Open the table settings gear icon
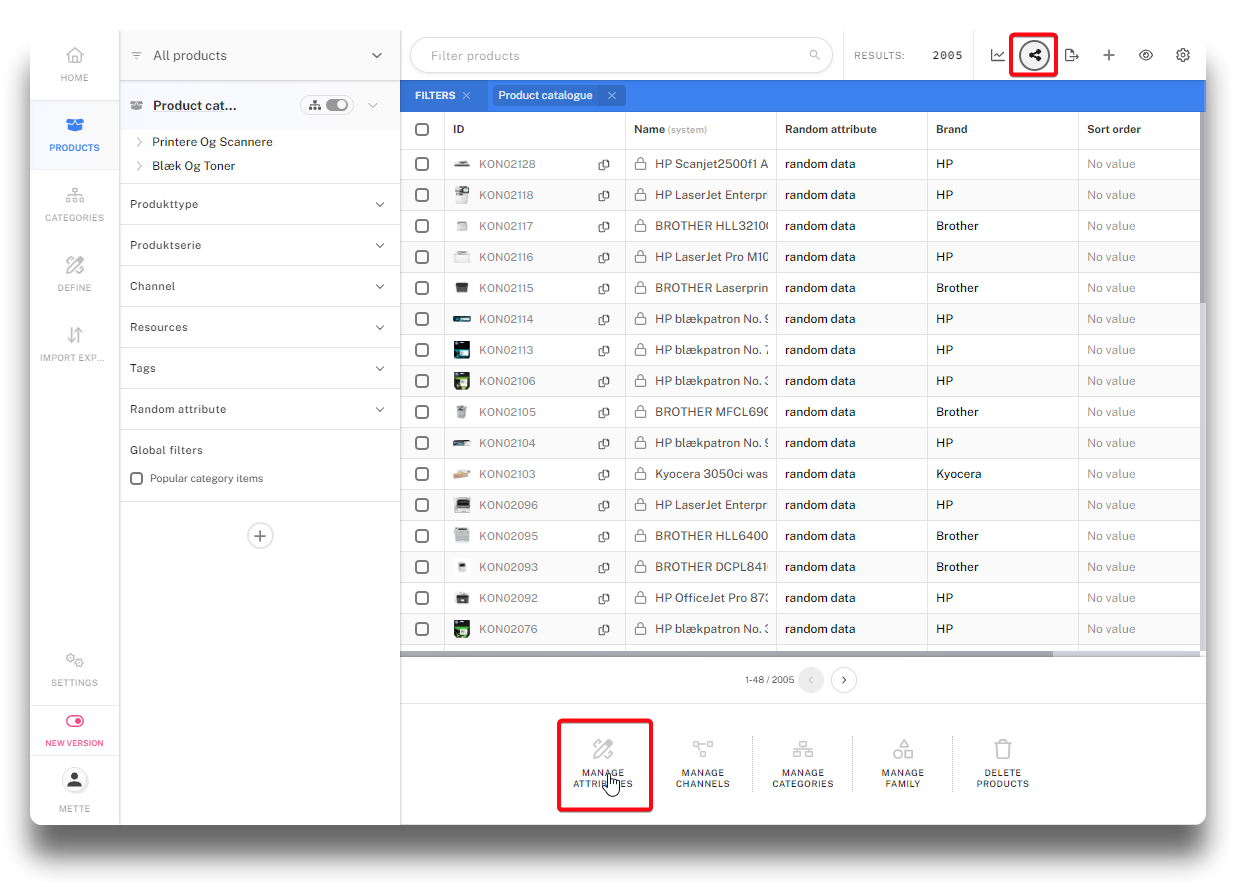This screenshot has height=887, width=1236. (1182, 55)
